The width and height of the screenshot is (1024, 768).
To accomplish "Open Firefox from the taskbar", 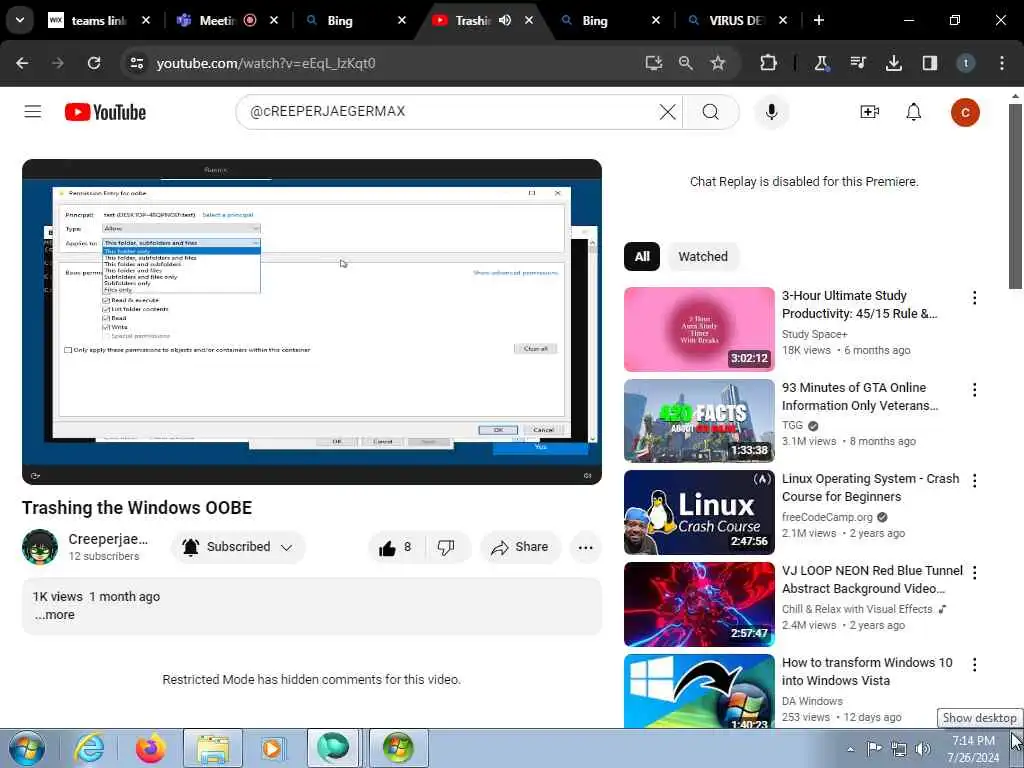I will pos(151,748).
